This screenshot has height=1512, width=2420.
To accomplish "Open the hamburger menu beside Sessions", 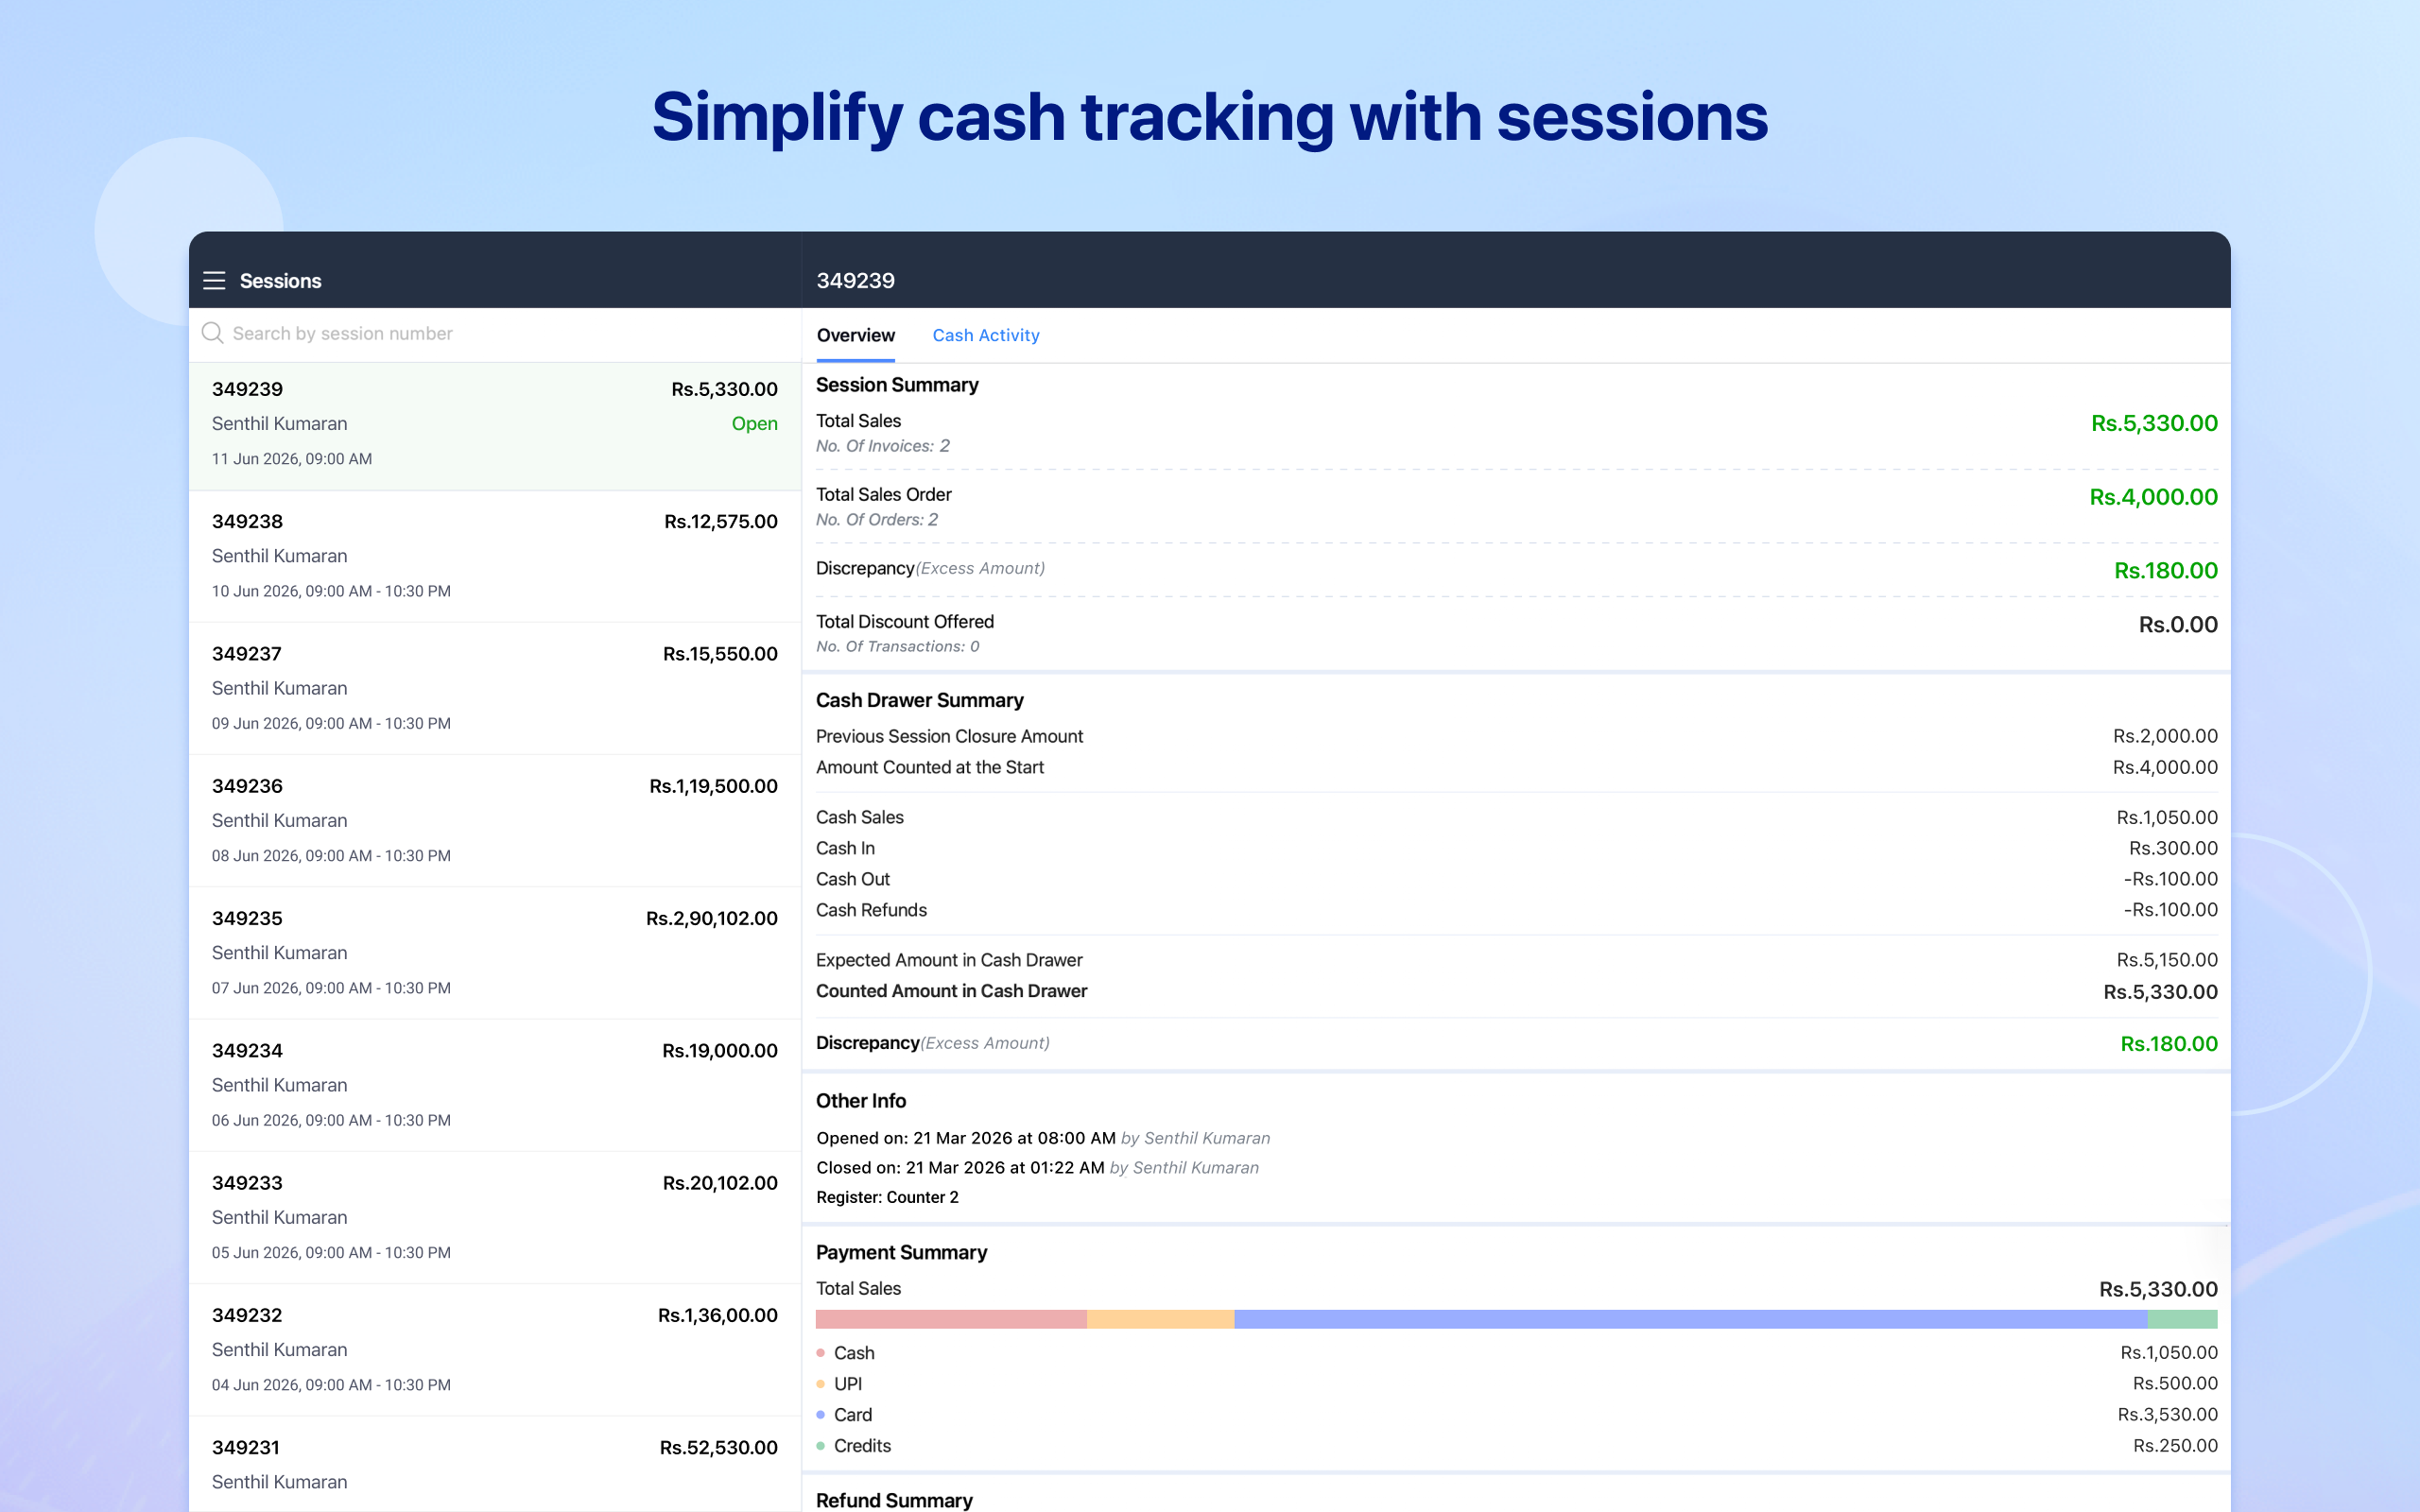I will [x=214, y=281].
